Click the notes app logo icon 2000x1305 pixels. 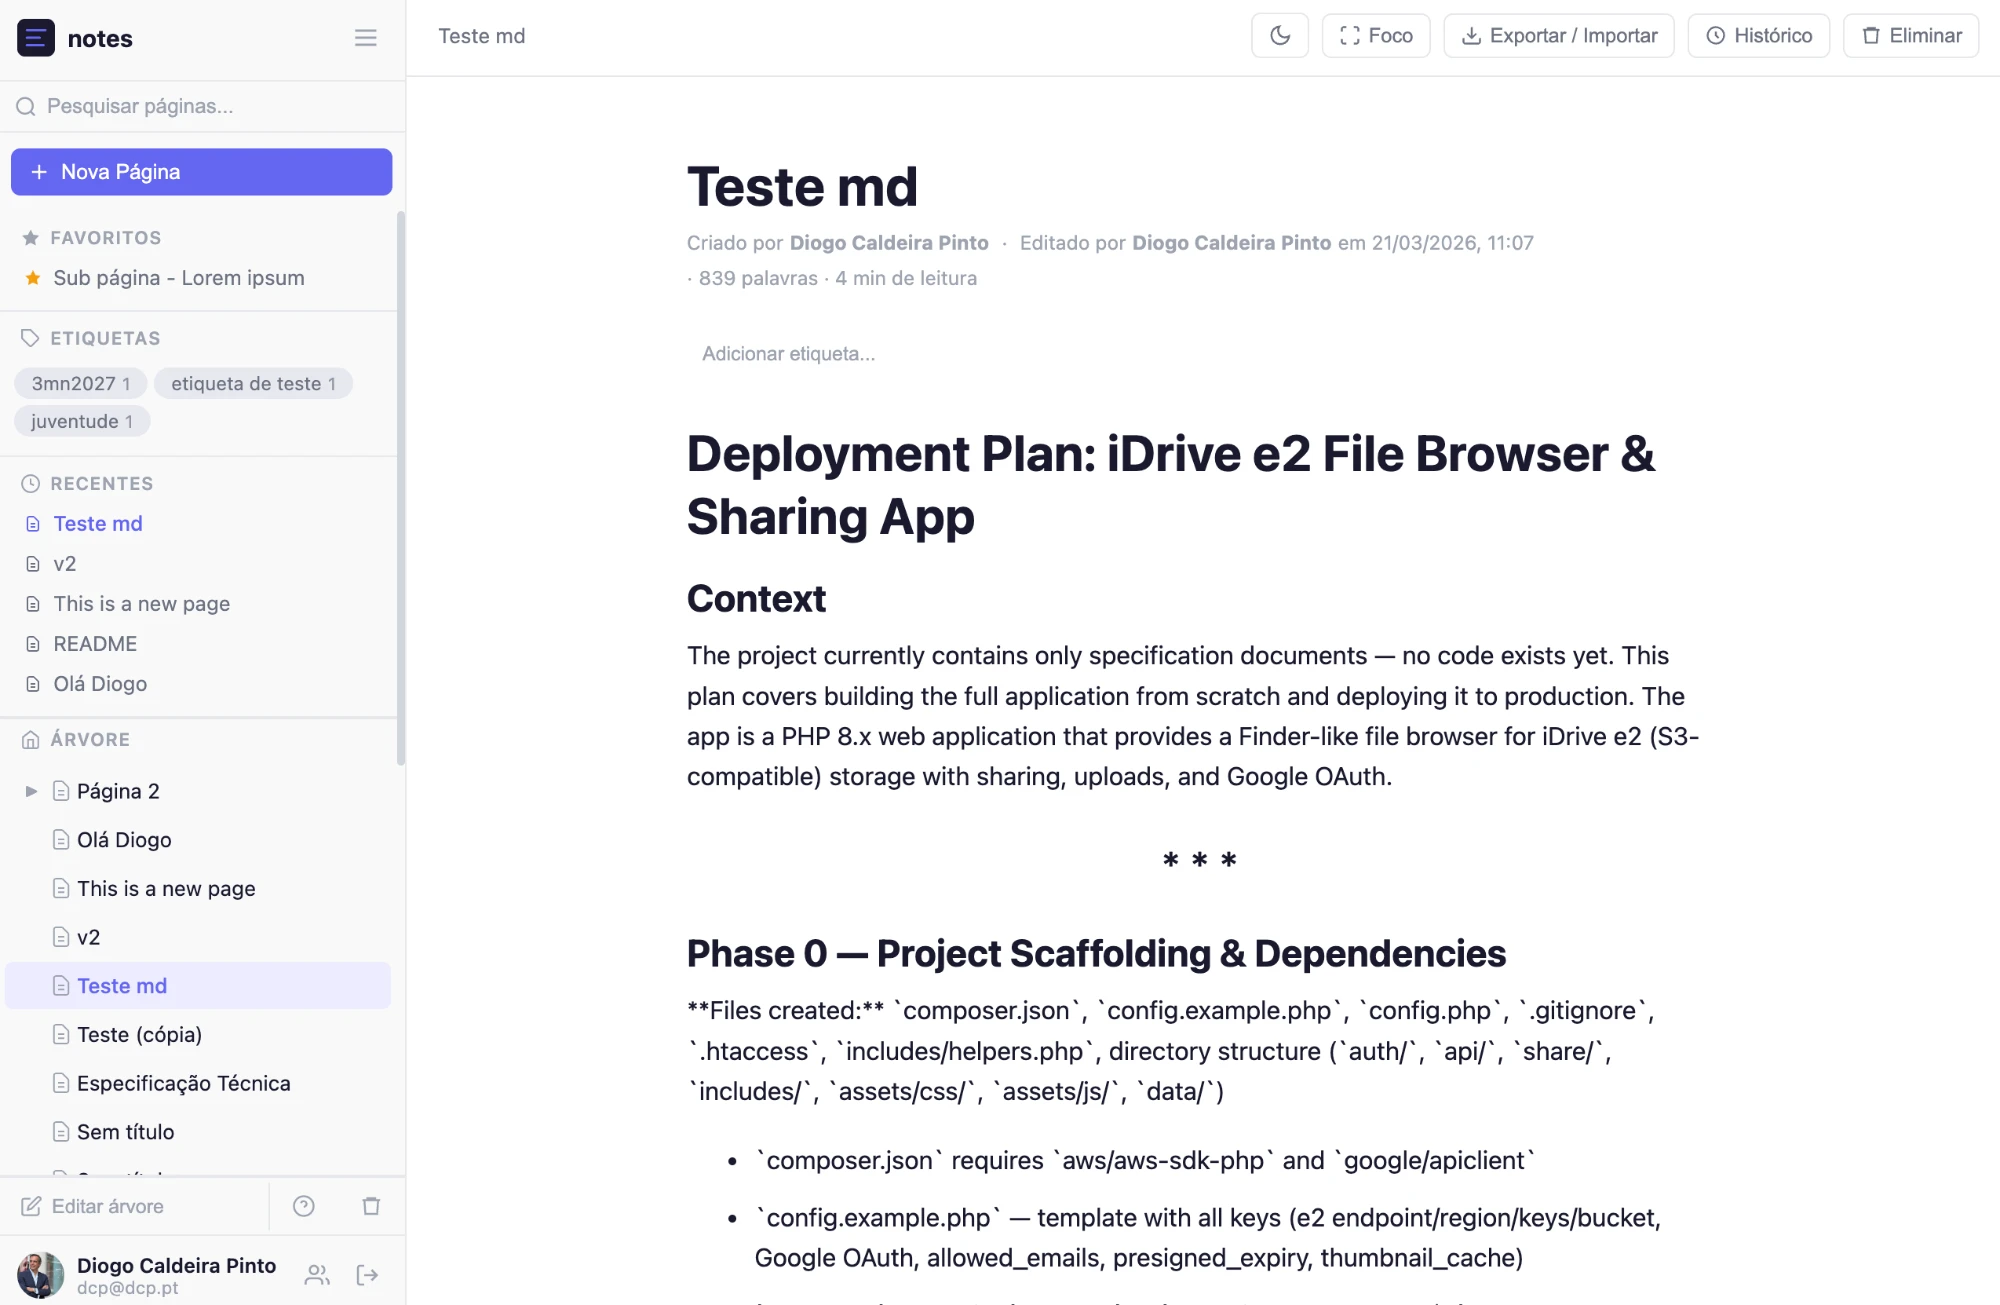tap(36, 38)
